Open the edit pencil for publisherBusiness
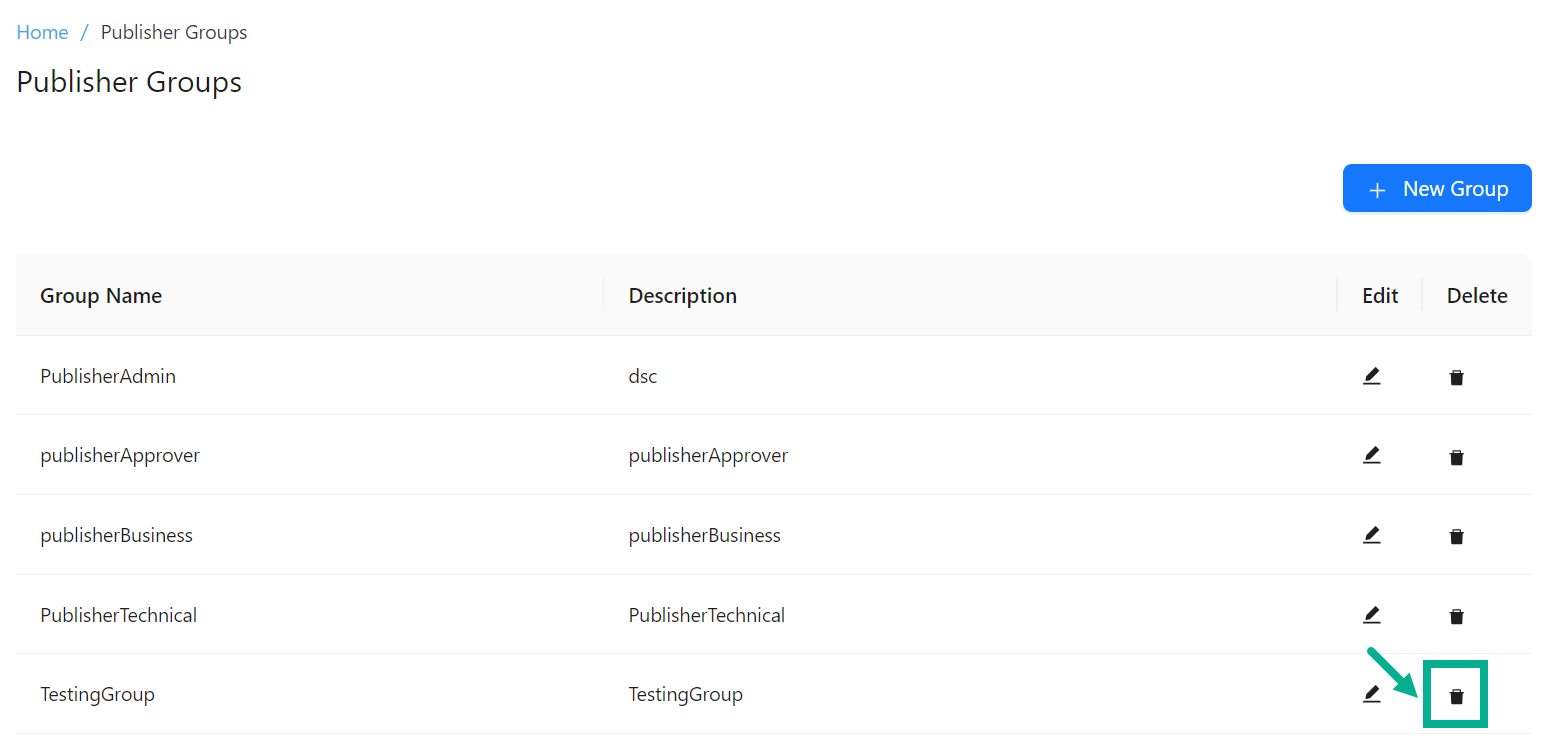This screenshot has width=1544, height=747. click(1372, 535)
